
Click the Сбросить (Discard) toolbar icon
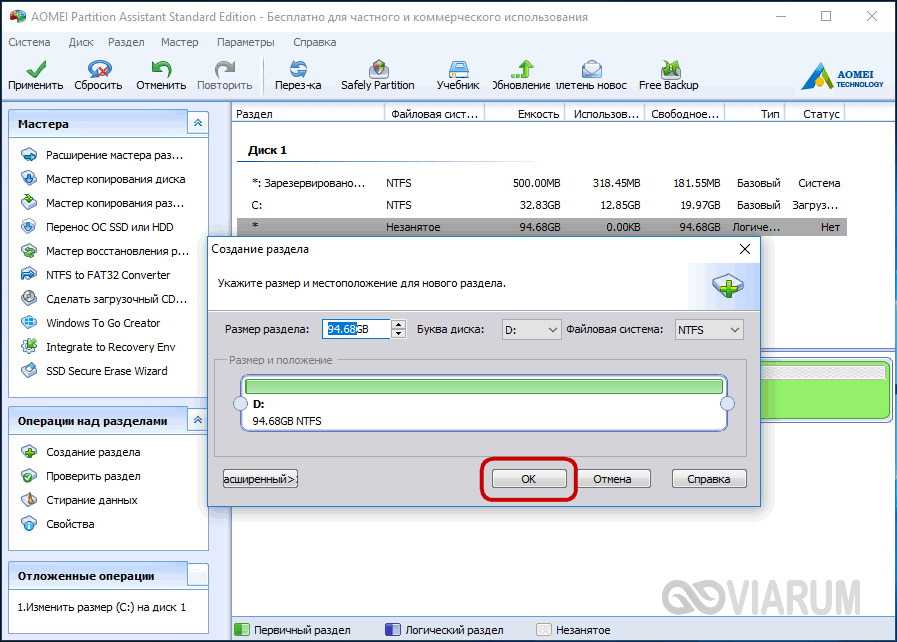coord(98,75)
